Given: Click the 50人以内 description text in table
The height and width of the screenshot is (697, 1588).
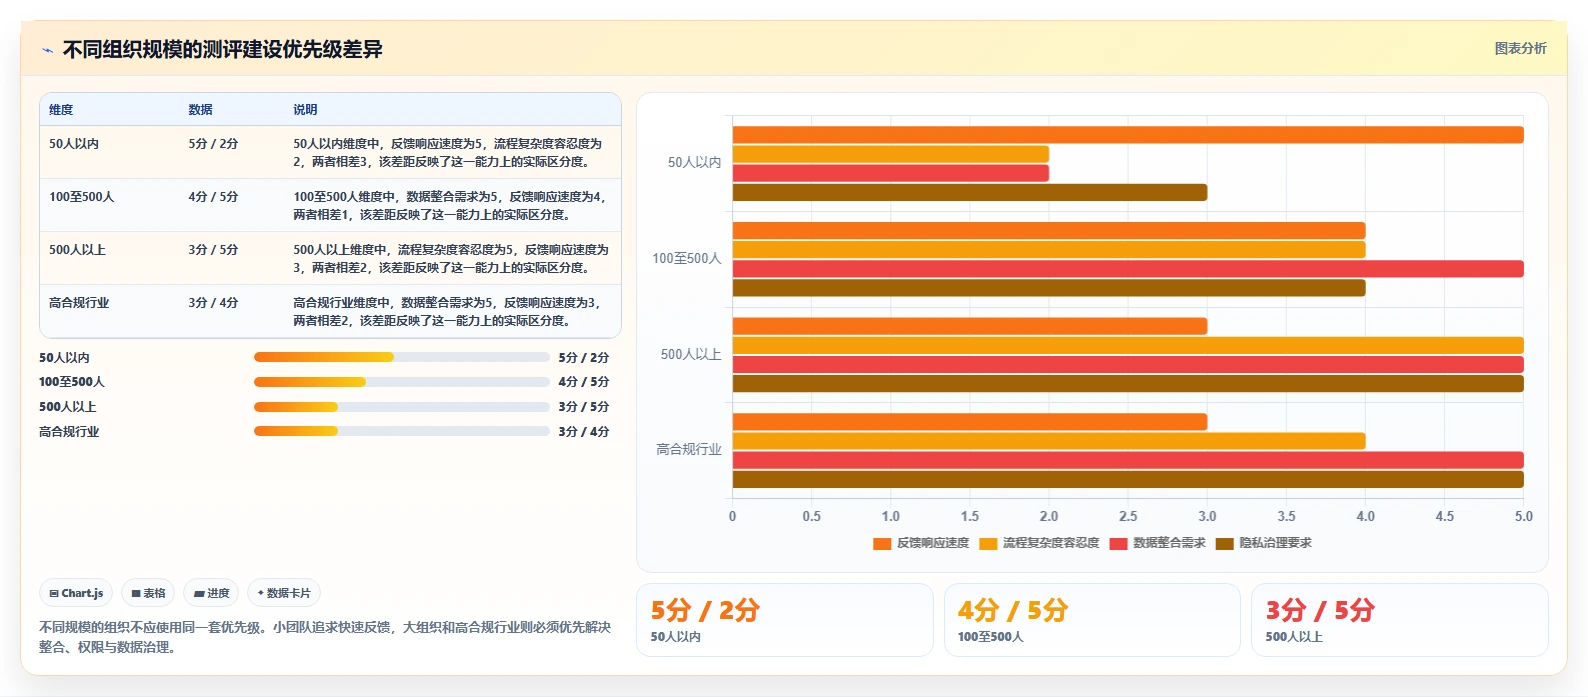Looking at the screenshot, I should (x=448, y=153).
